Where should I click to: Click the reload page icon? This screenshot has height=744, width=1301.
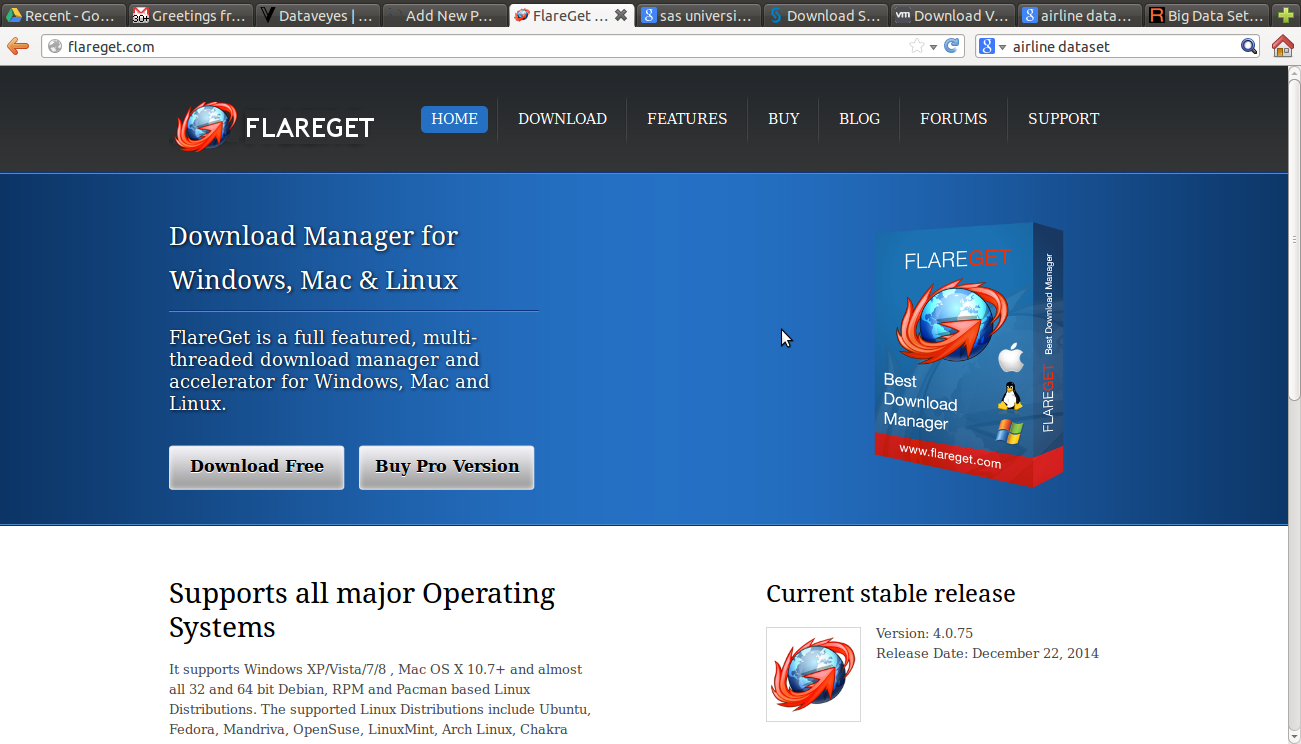click(952, 46)
